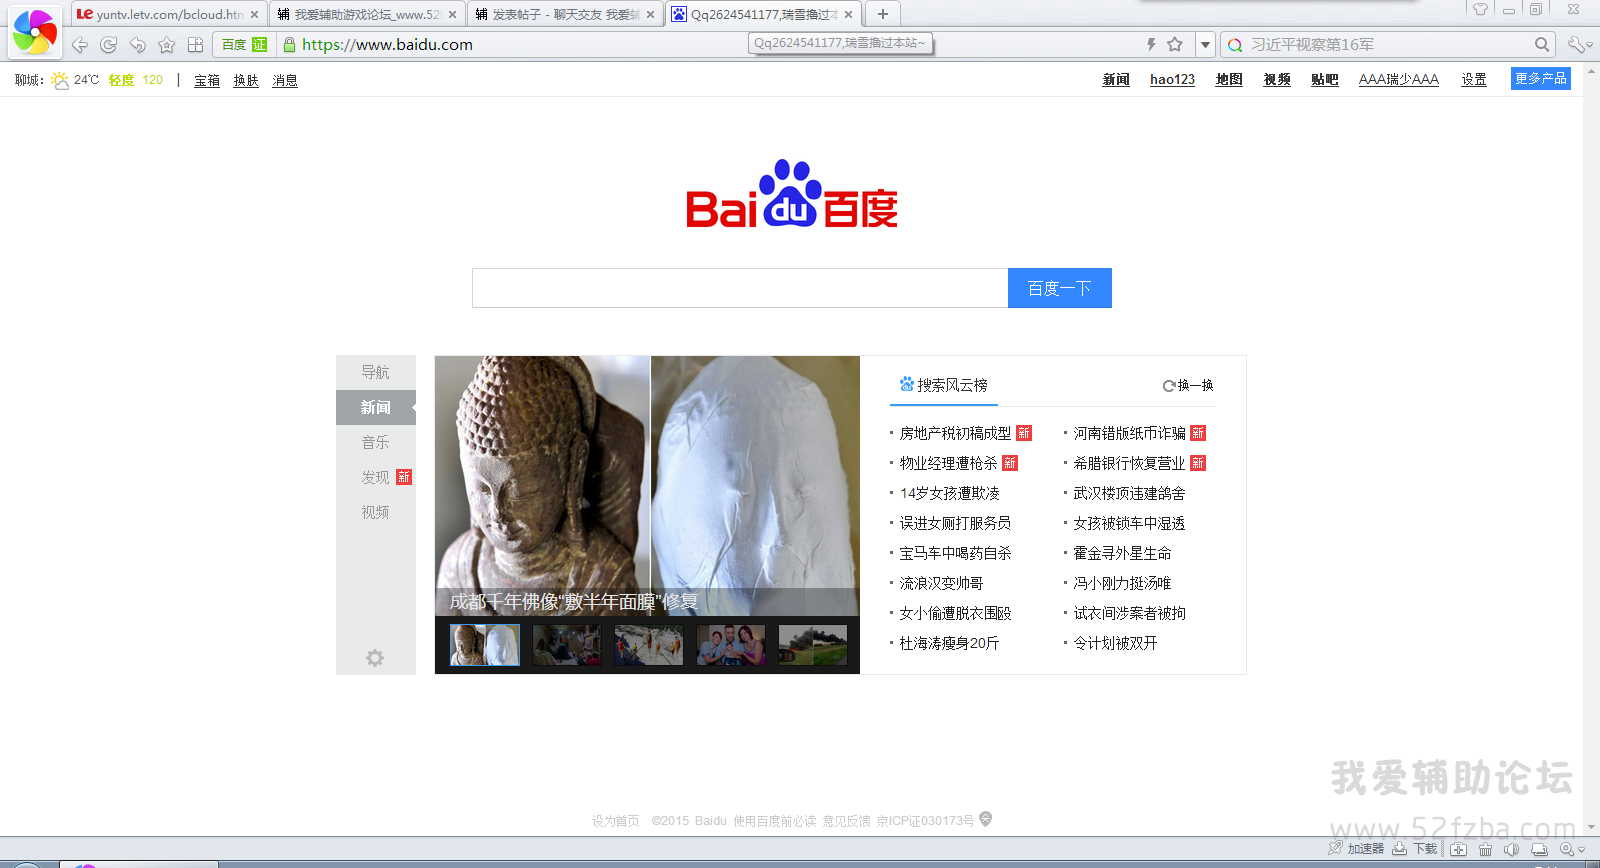Open 视频 link in the top right navigation

tap(1277, 80)
